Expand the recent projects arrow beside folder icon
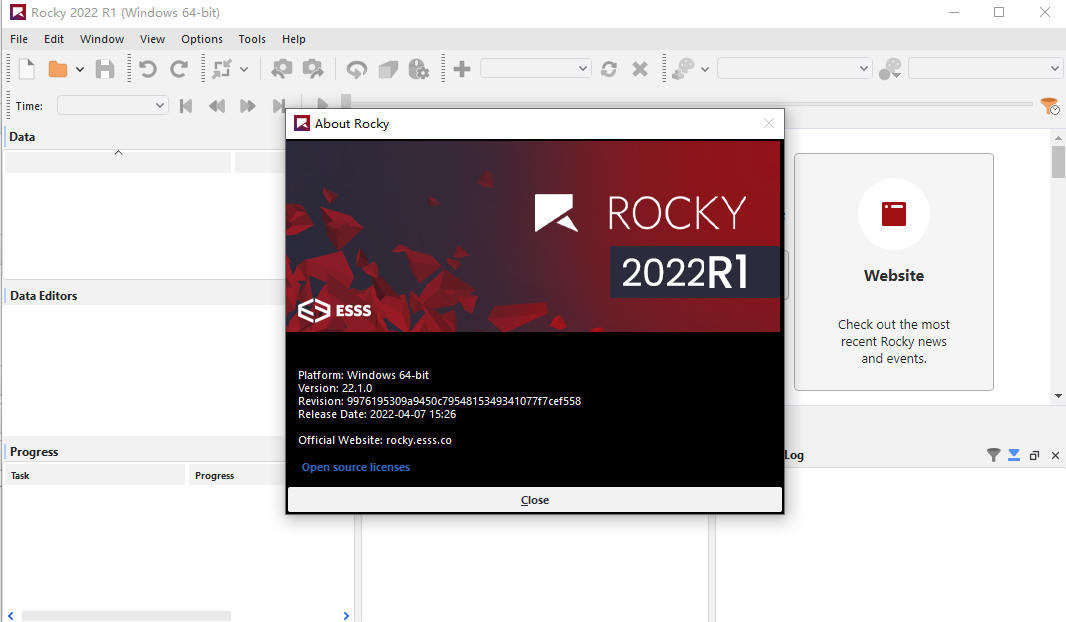Image resolution: width=1066 pixels, height=622 pixels. pos(80,69)
